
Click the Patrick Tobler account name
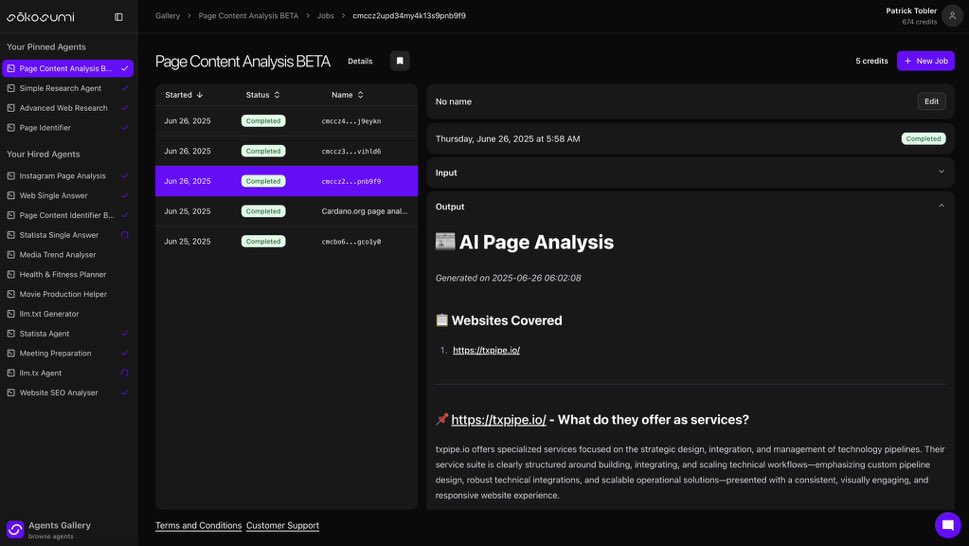pos(911,11)
